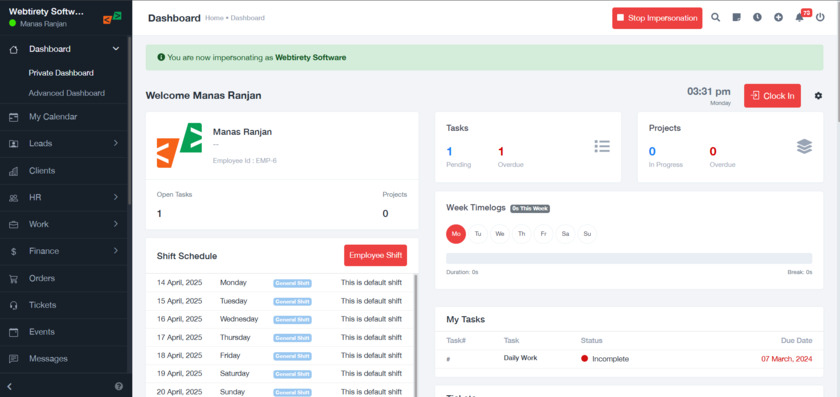The height and width of the screenshot is (397, 840).
Task: Expand the Leads sidebar menu
Action: (65, 144)
